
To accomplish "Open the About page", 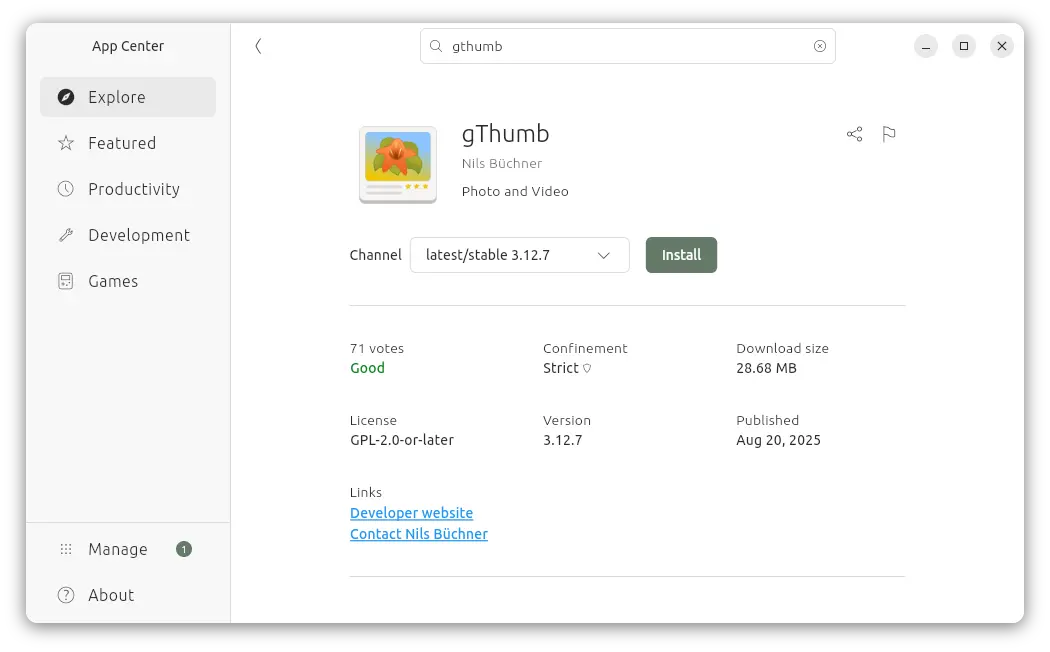I will point(128,595).
